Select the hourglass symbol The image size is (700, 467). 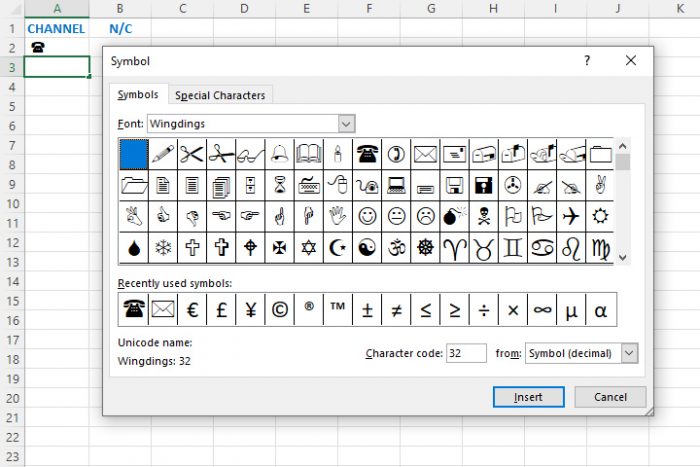280,185
